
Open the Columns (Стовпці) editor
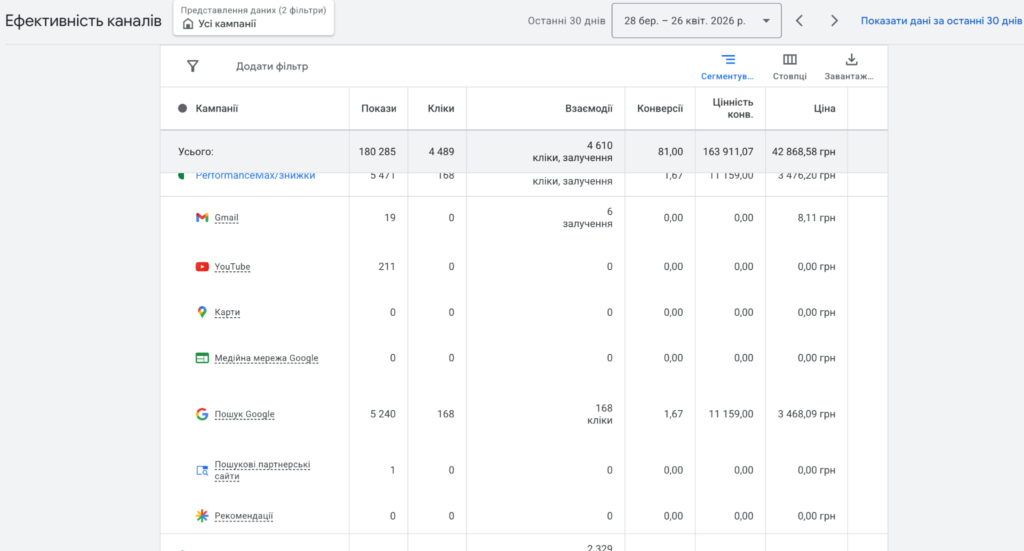point(790,66)
